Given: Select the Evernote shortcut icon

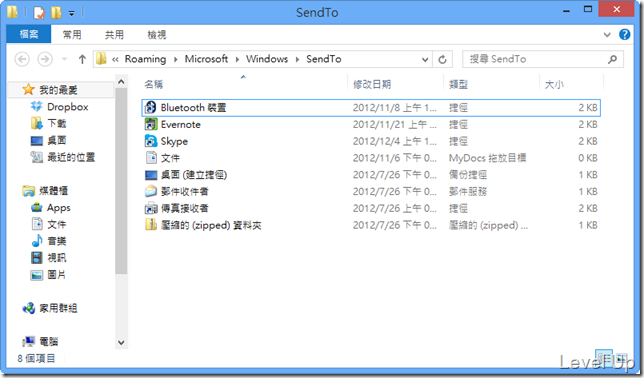Looking at the screenshot, I should pyautogui.click(x=151, y=124).
